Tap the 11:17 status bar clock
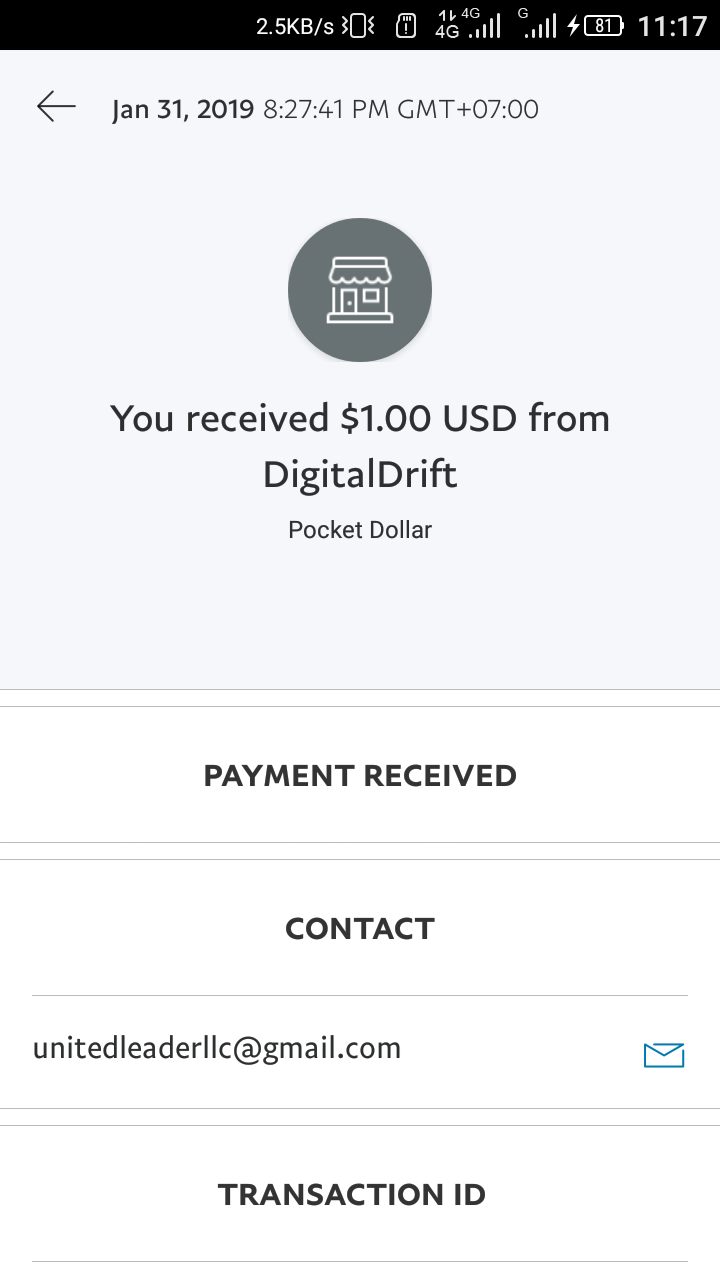This screenshot has width=720, height=1280. [672, 26]
